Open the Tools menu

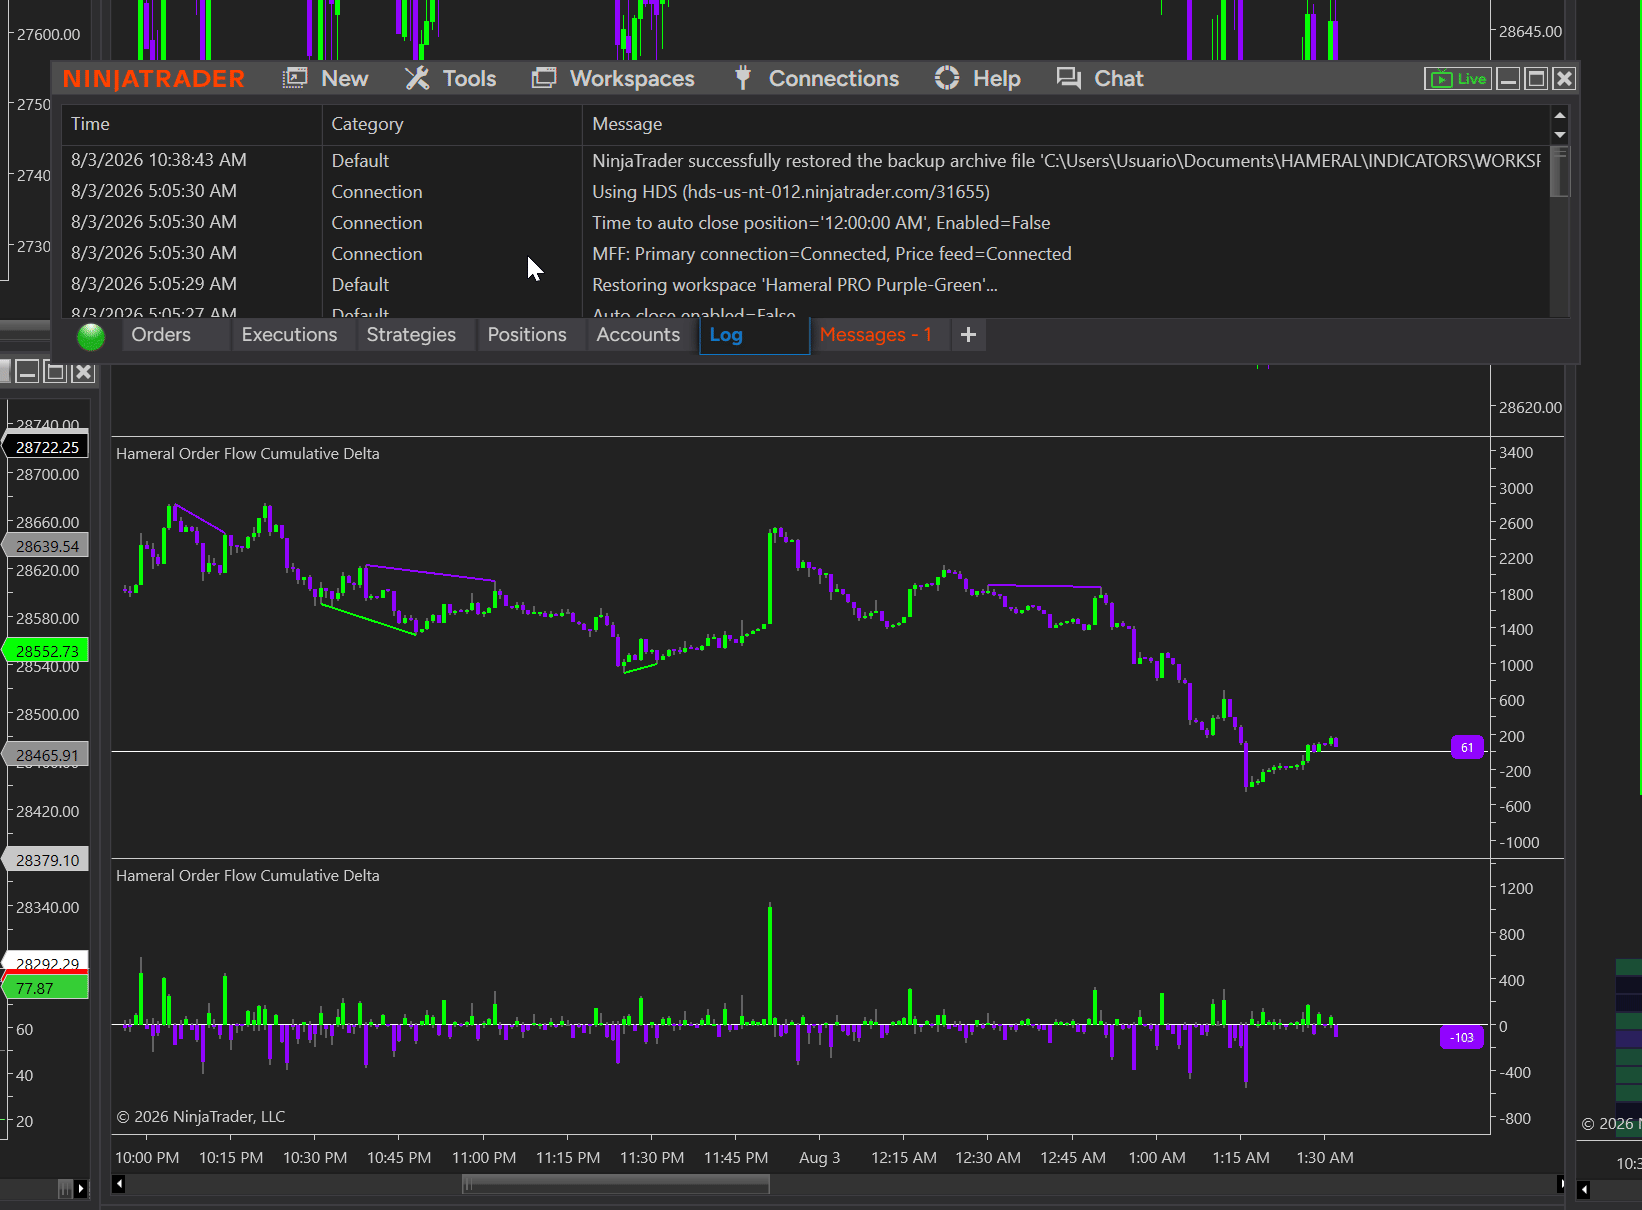[x=450, y=79]
